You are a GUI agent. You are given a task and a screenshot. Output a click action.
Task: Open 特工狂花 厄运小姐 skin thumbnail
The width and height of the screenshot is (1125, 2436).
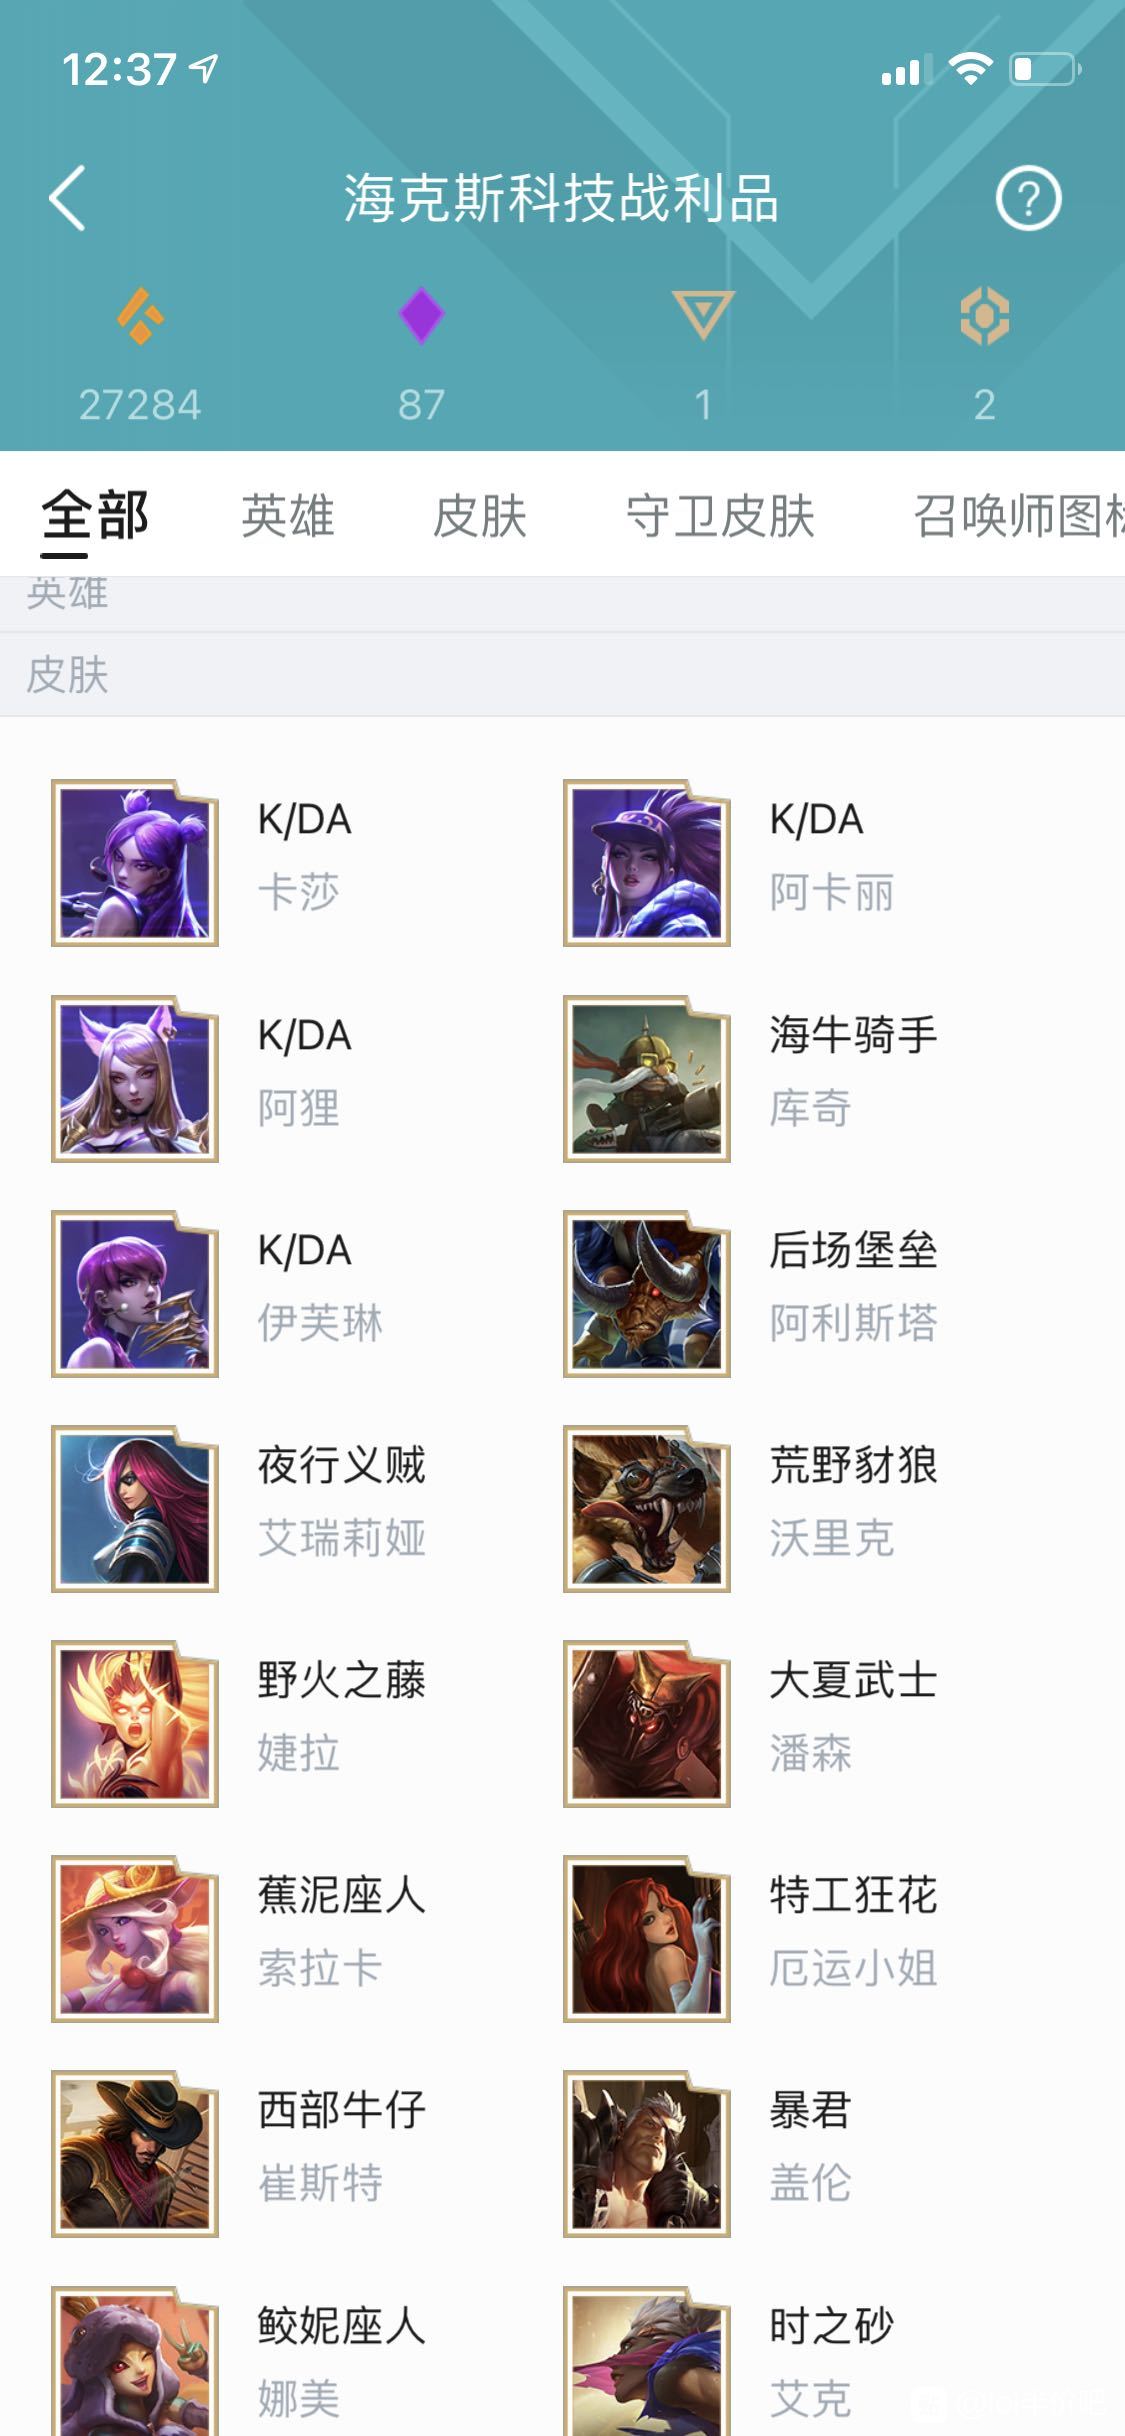pyautogui.click(x=647, y=1938)
